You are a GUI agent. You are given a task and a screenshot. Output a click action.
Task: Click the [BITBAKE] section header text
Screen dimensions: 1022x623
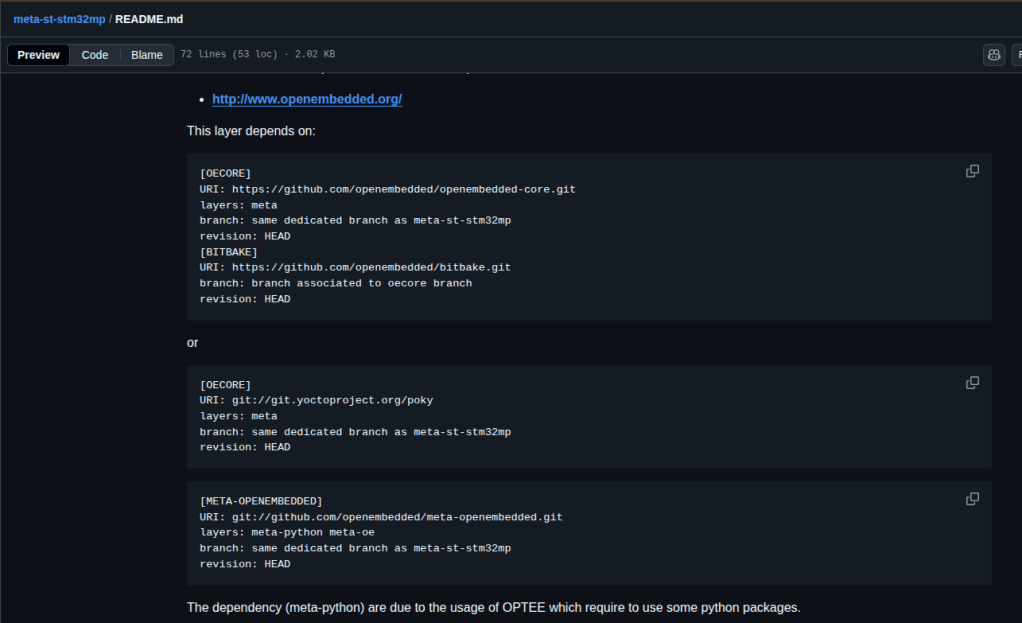228,252
